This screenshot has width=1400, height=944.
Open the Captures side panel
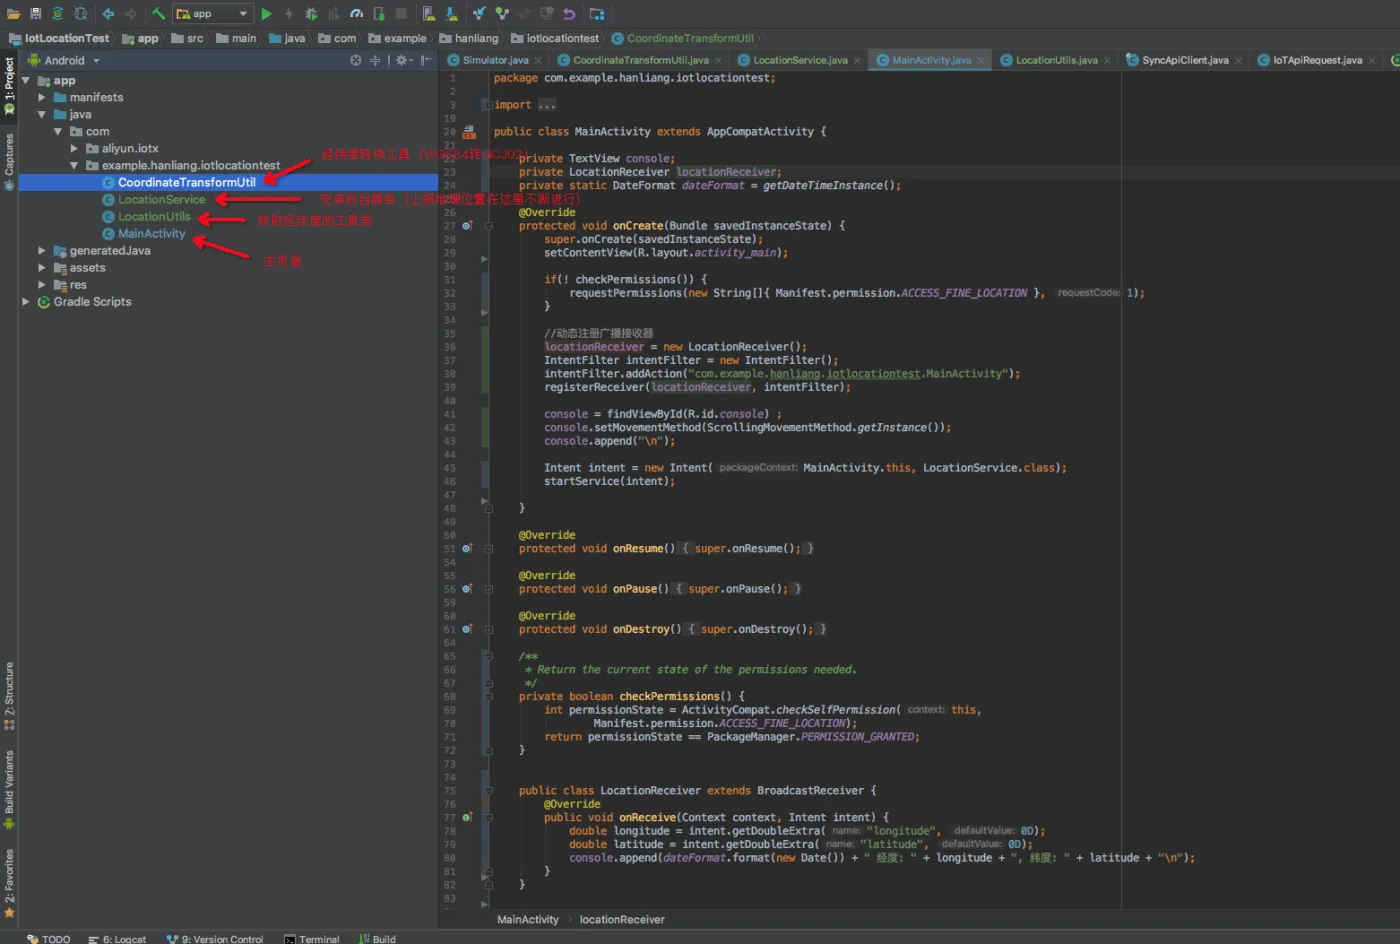(x=9, y=160)
